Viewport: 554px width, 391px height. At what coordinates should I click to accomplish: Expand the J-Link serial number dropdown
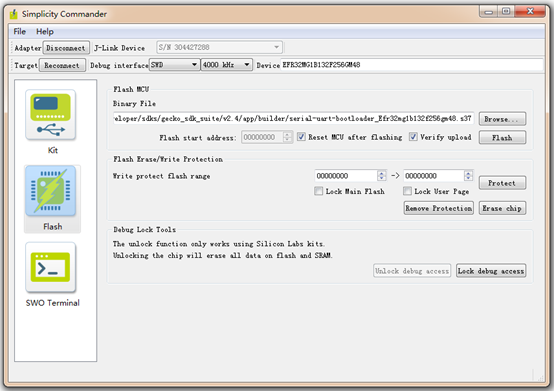219,47
